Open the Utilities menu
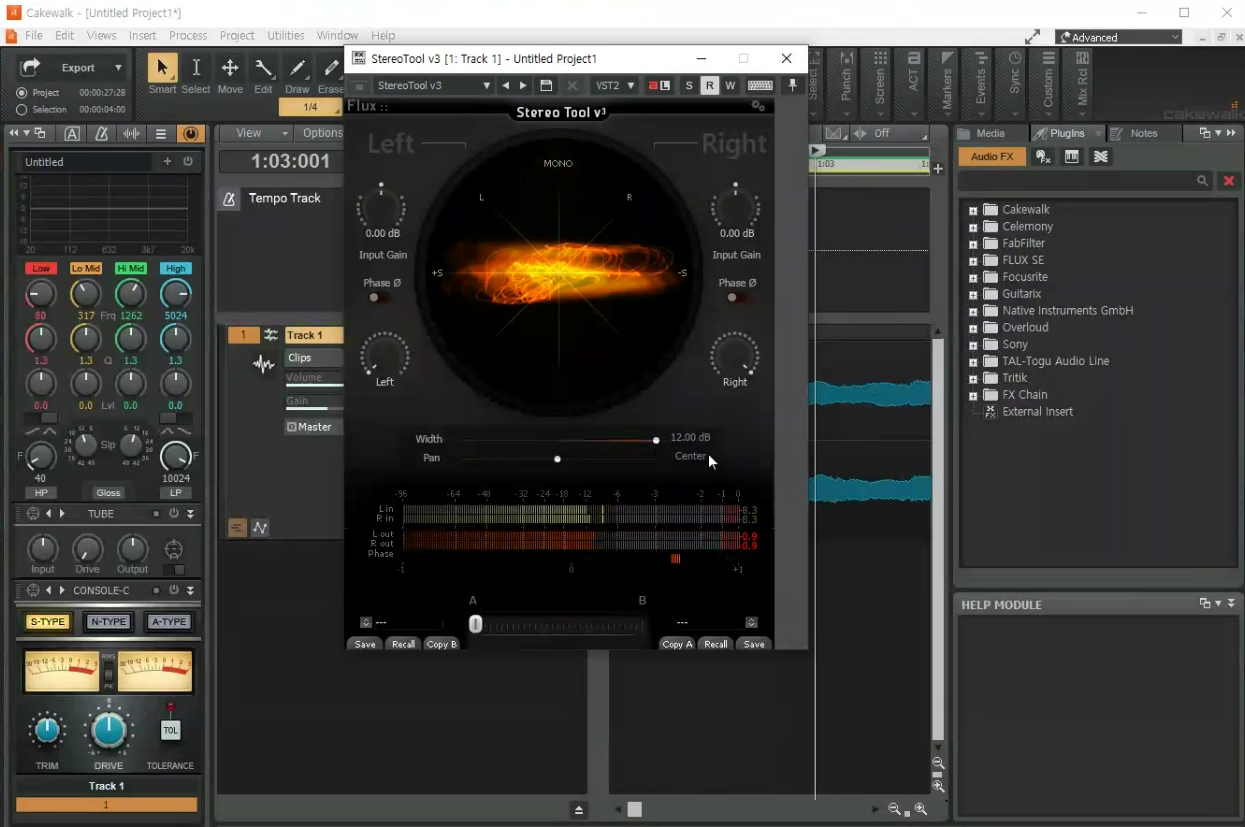The height and width of the screenshot is (827, 1245). pyautogui.click(x=285, y=36)
